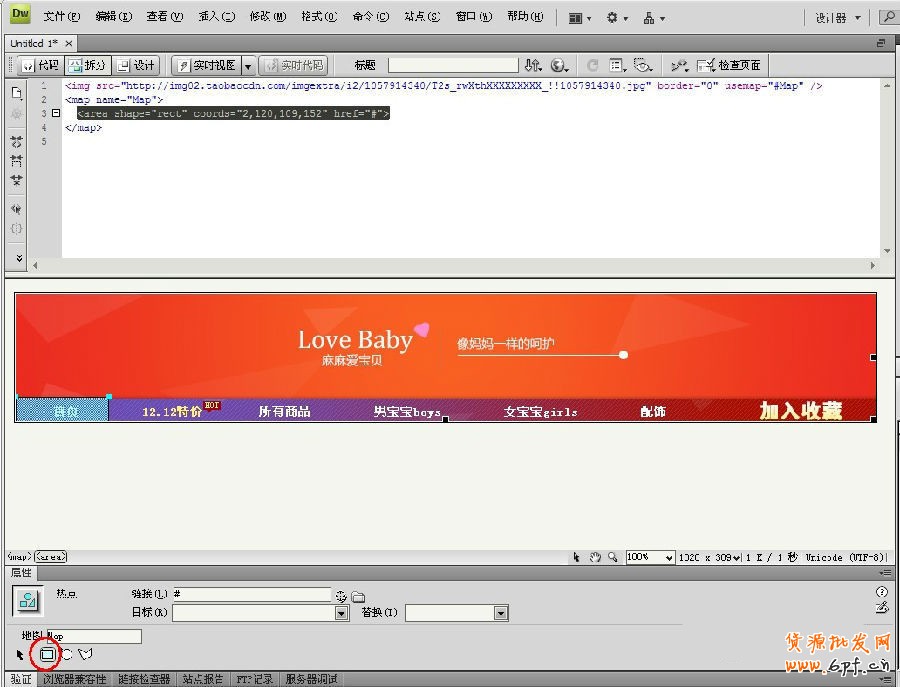900x687 pixels.
Task: Select the rectangle hotspot tool
Action: [47, 654]
